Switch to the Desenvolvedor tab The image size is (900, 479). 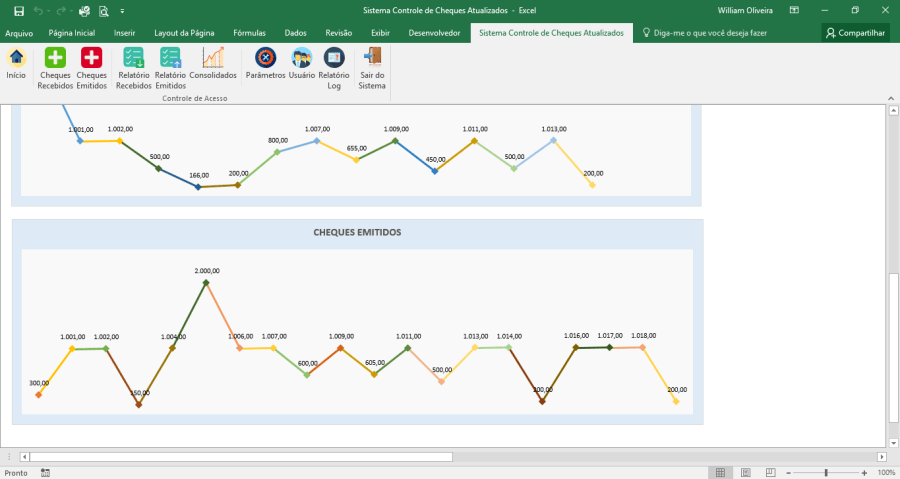(435, 33)
